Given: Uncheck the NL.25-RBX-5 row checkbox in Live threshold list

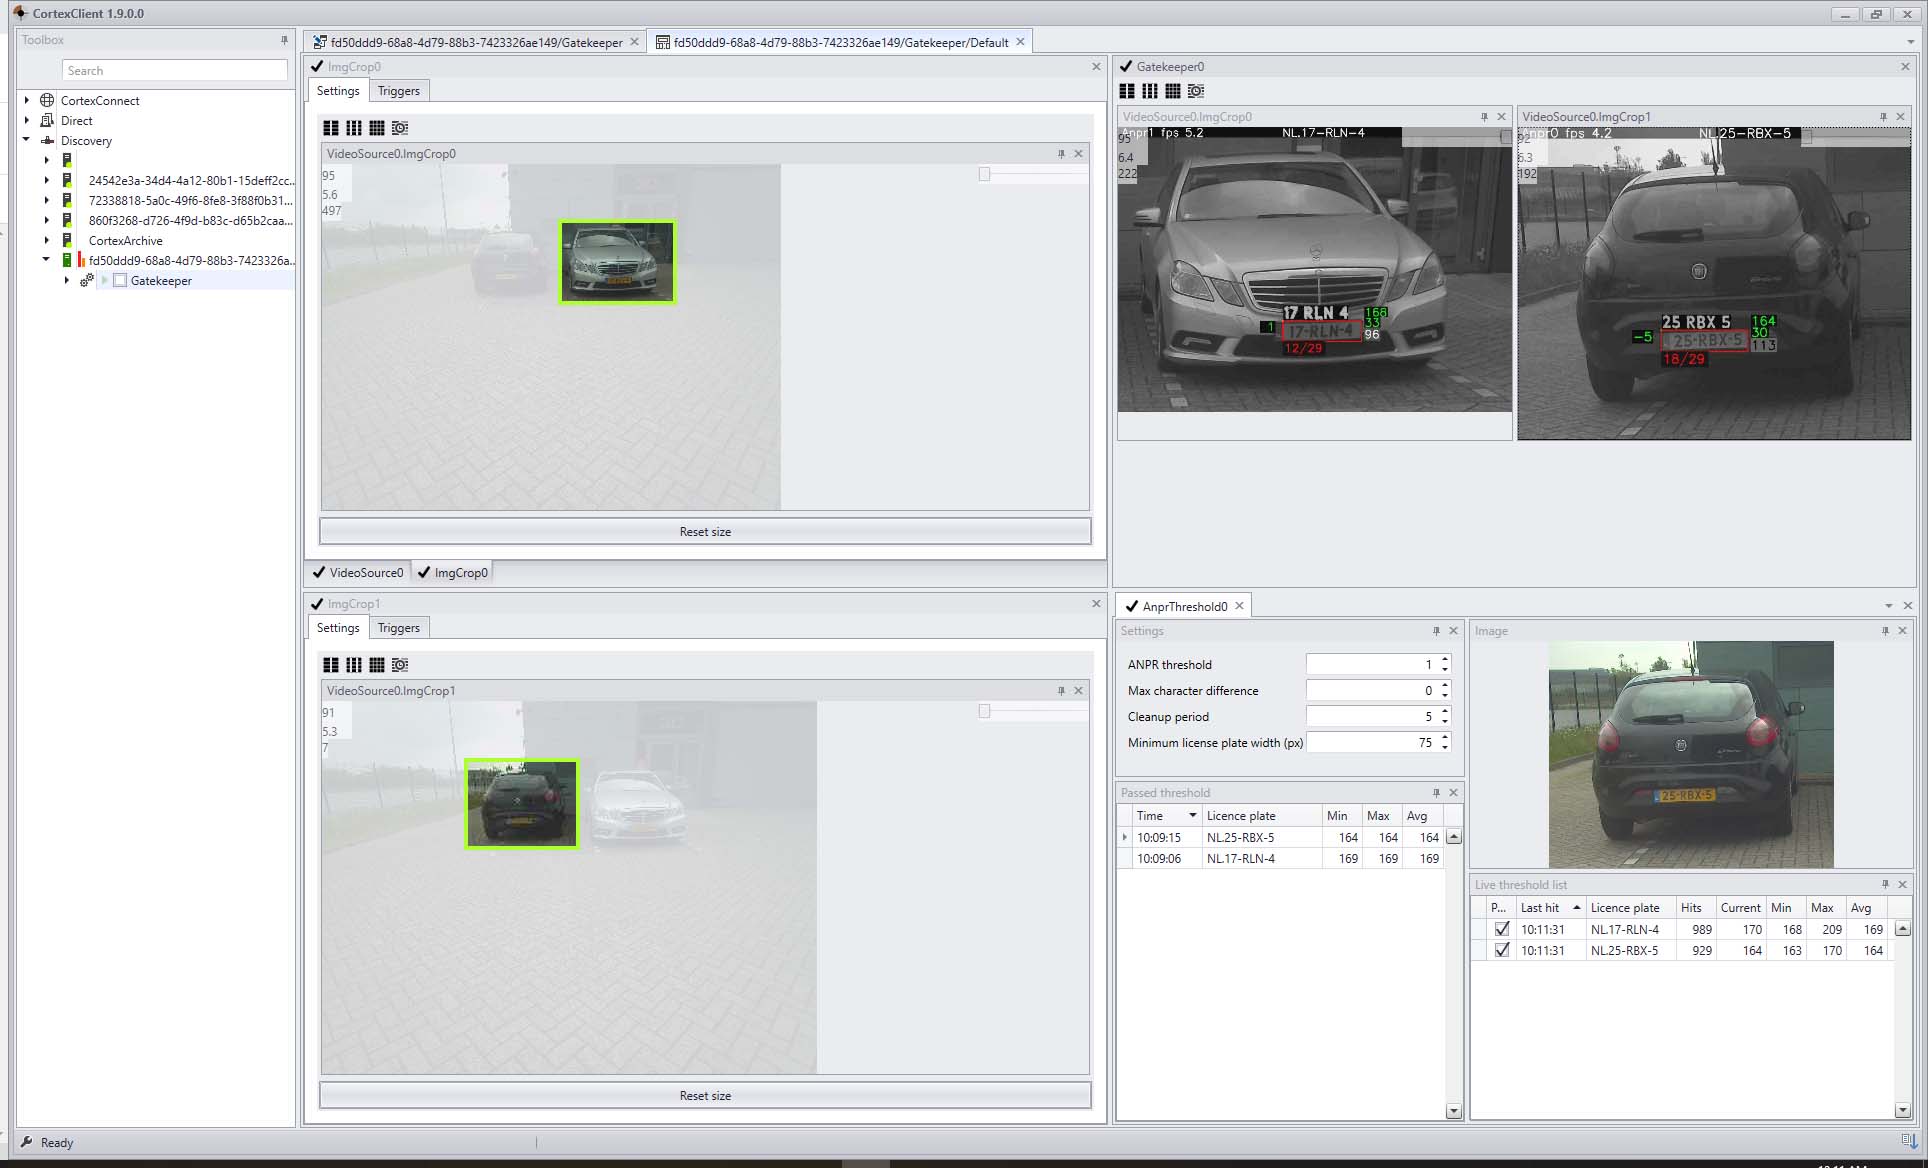Looking at the screenshot, I should (x=1502, y=950).
